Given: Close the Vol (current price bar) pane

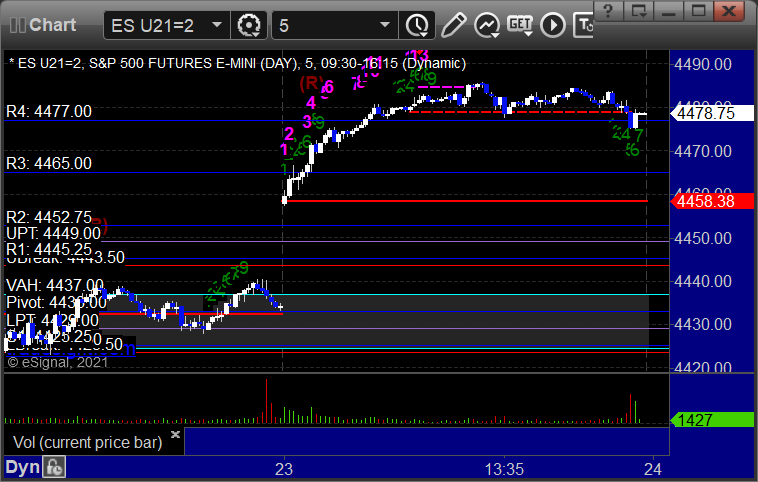Looking at the screenshot, I should pos(175,434).
